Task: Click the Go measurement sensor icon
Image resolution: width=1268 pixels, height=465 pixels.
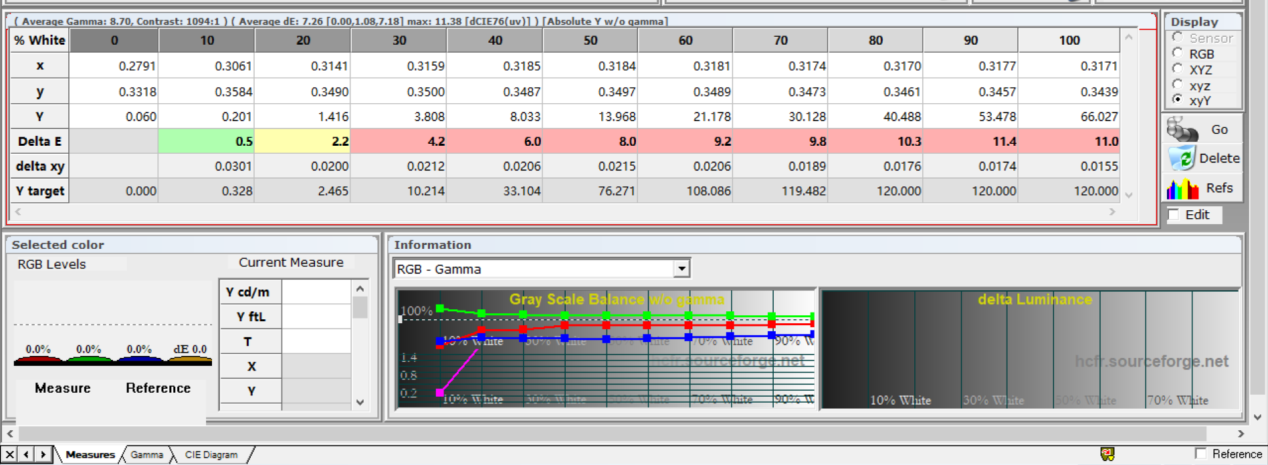Action: (x=1182, y=129)
